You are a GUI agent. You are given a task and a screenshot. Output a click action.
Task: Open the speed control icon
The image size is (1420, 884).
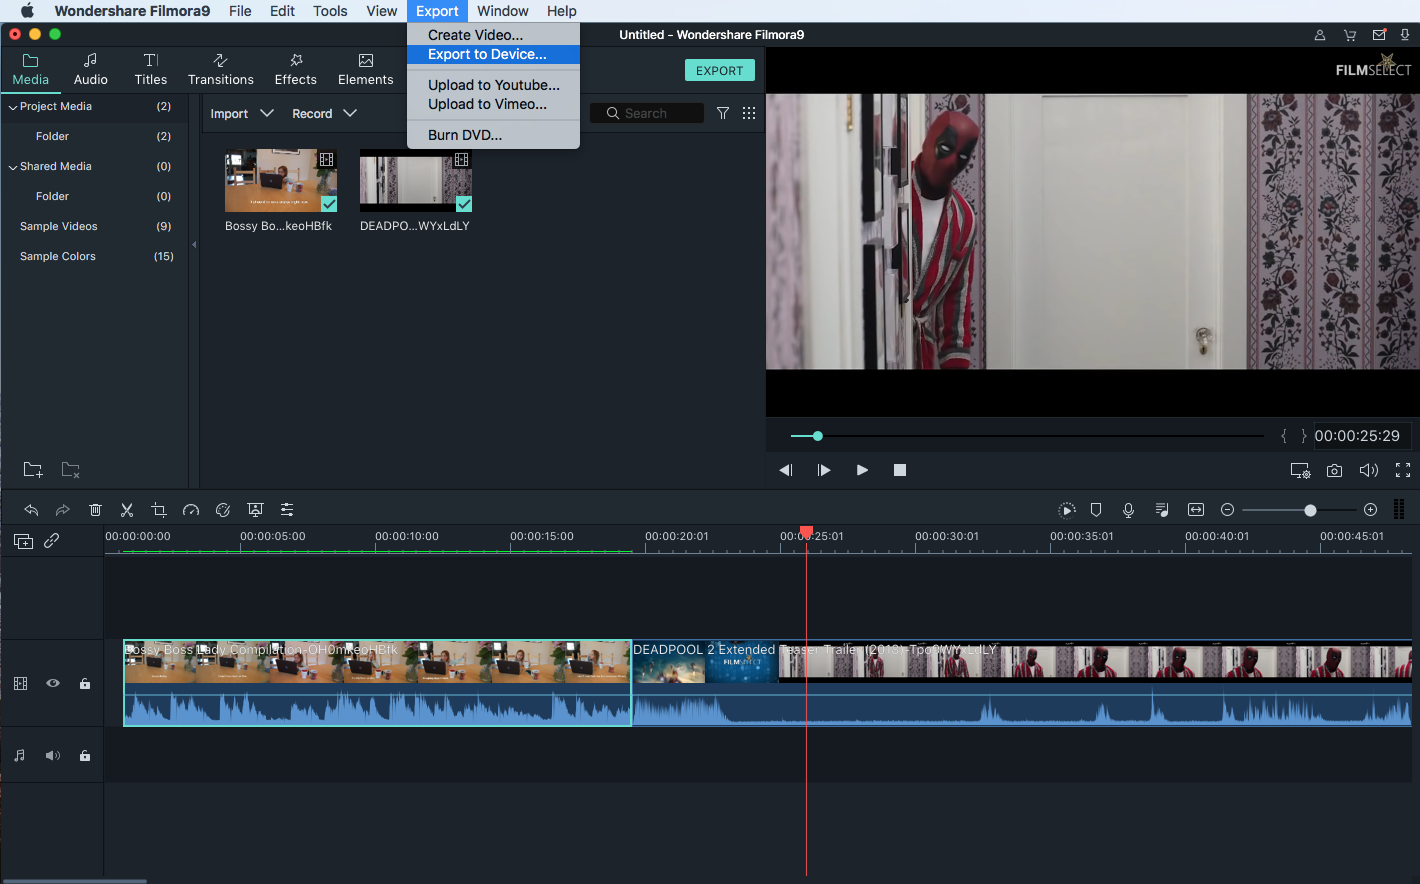(x=191, y=510)
